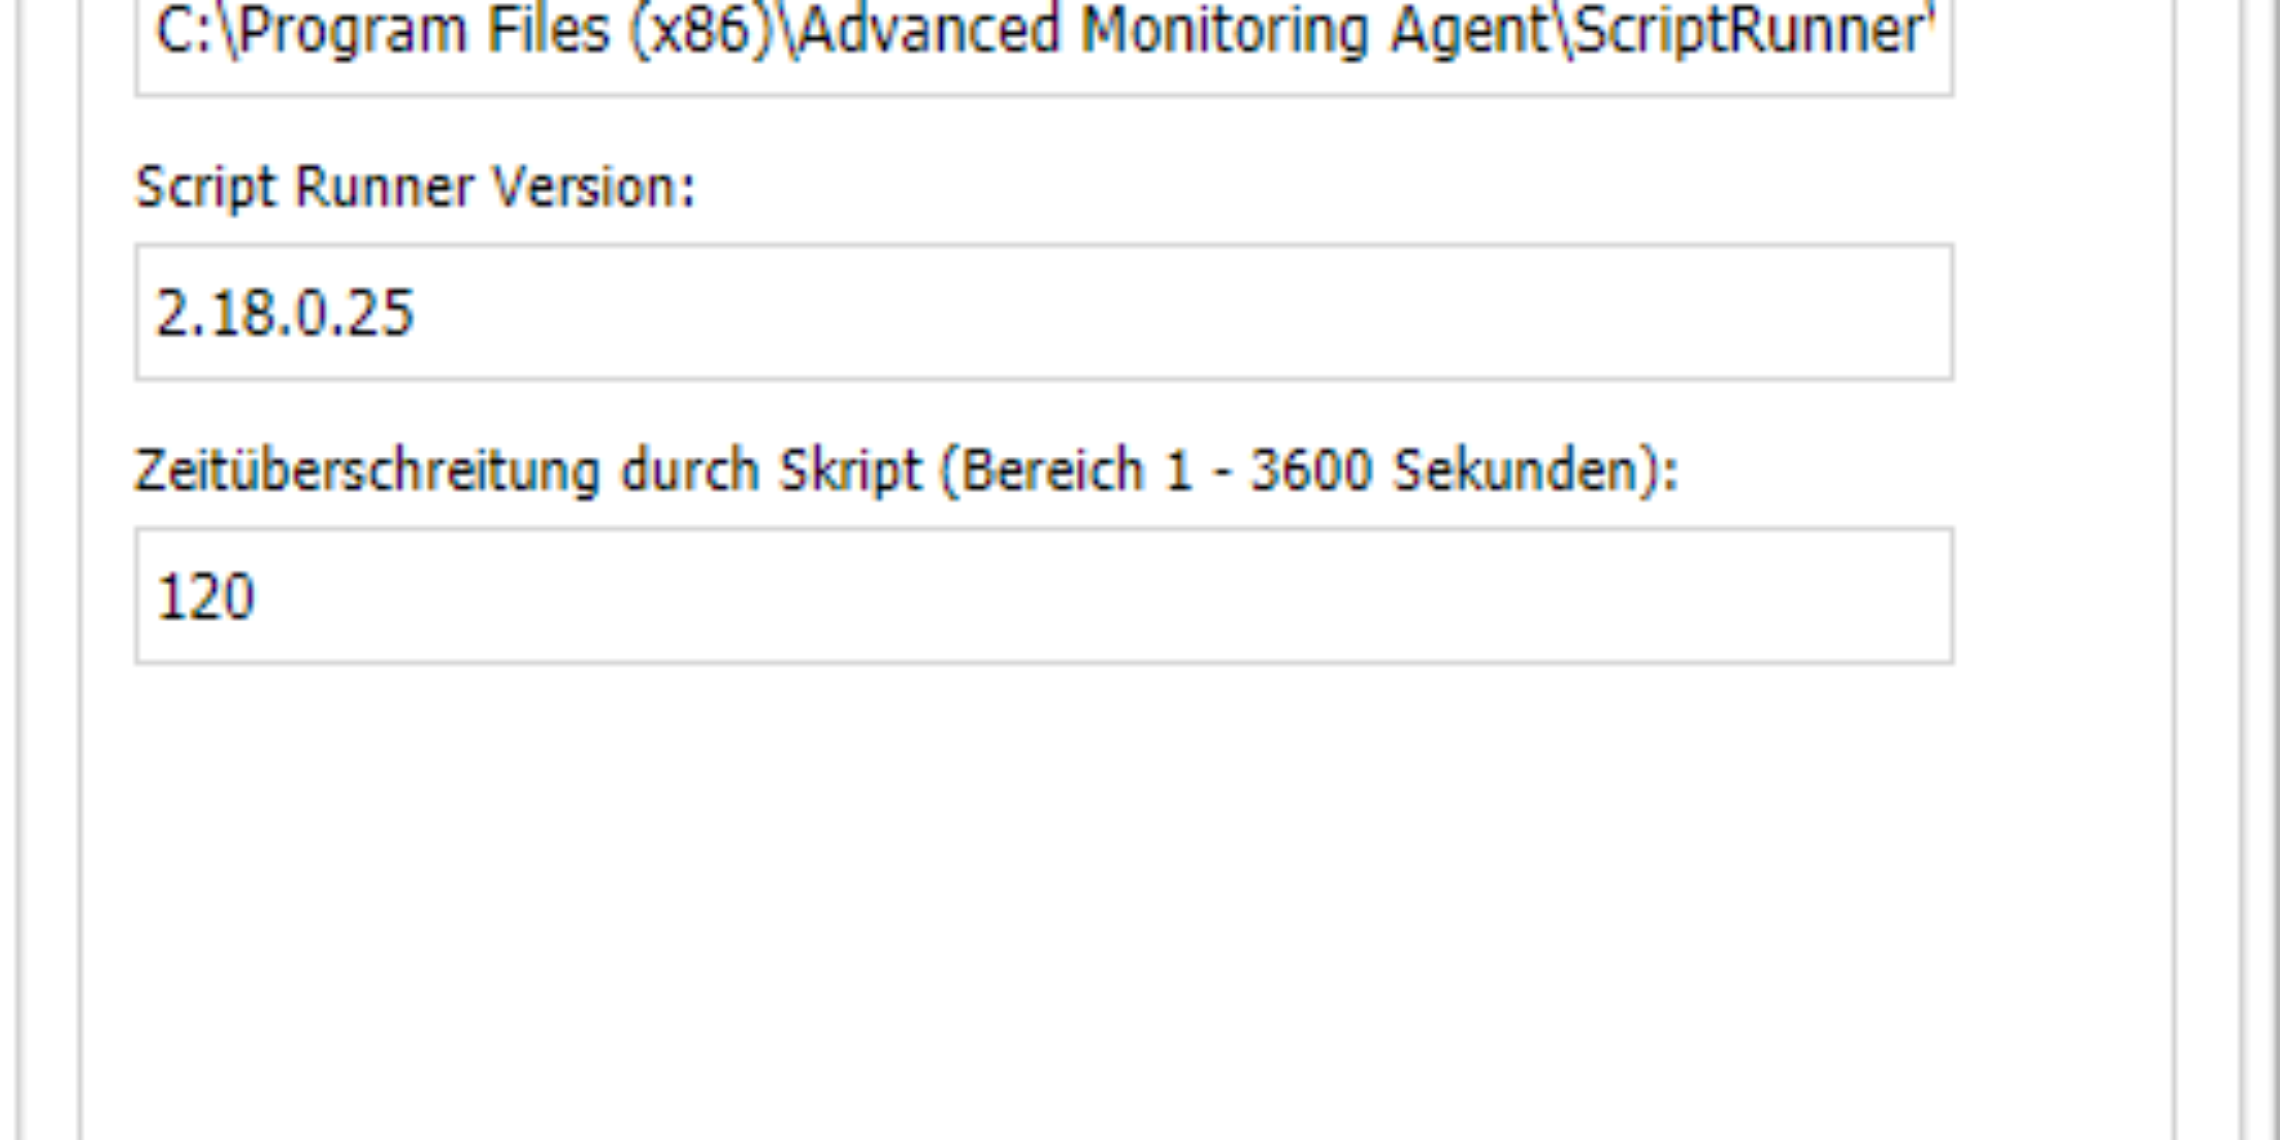Screen dimensions: 2280x1140
Task: Click the '2.18.0.25' version number text
Action: coord(285,313)
